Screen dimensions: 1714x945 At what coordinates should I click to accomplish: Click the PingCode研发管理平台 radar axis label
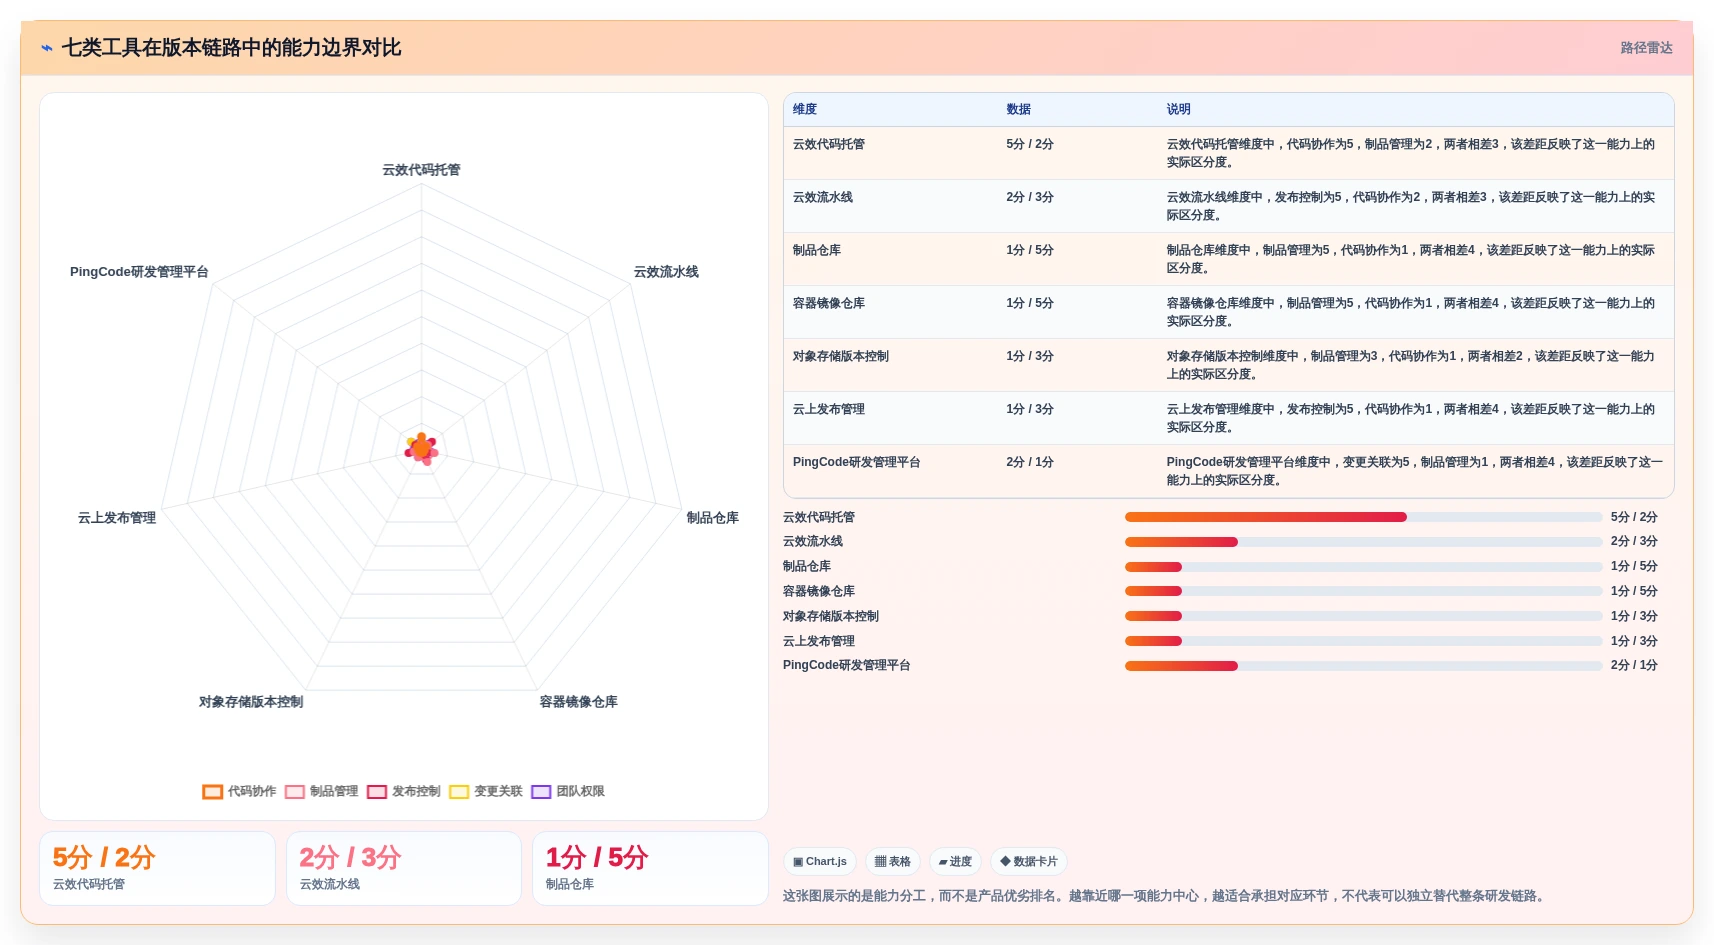(139, 272)
